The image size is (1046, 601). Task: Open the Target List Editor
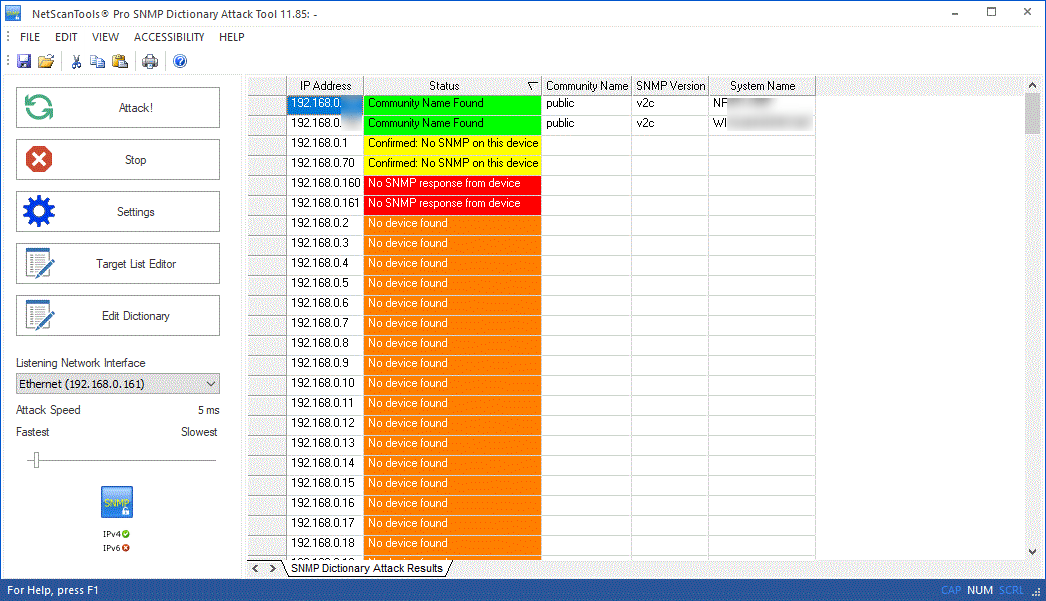(118, 263)
